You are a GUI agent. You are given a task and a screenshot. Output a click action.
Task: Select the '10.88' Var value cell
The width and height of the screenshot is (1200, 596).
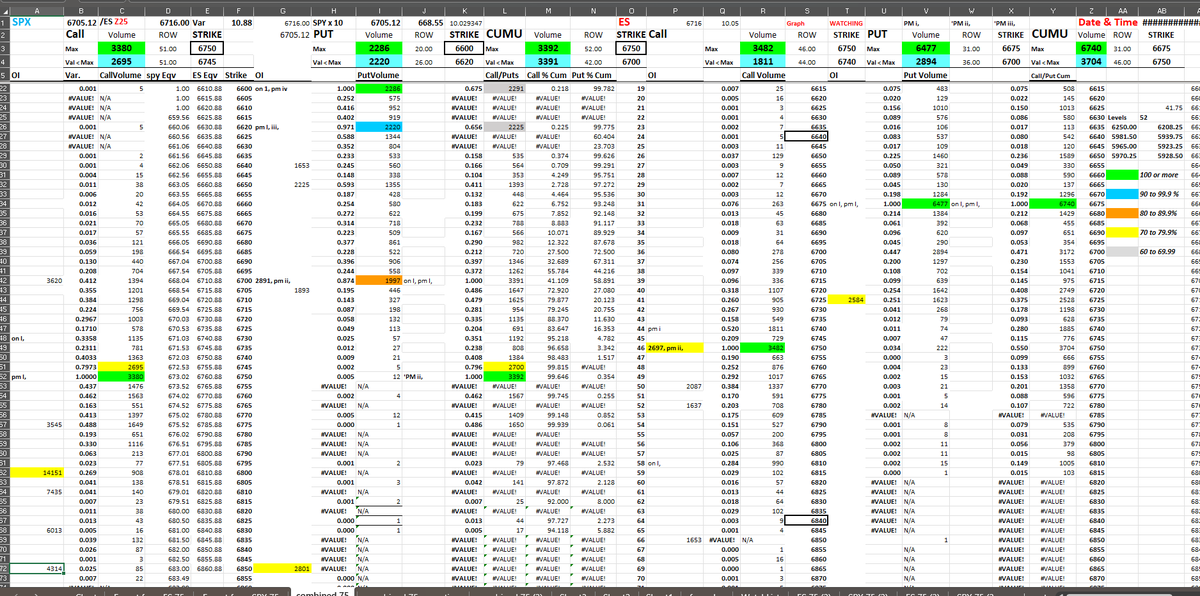240,20
